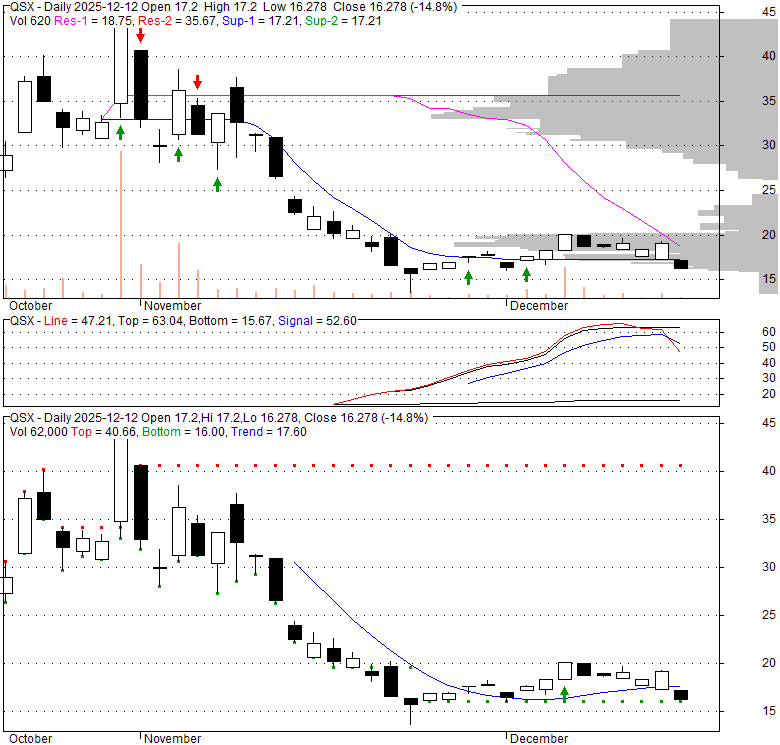Click the 15 price level on the top chart
This screenshot has width=780, height=745.
pos(769,279)
